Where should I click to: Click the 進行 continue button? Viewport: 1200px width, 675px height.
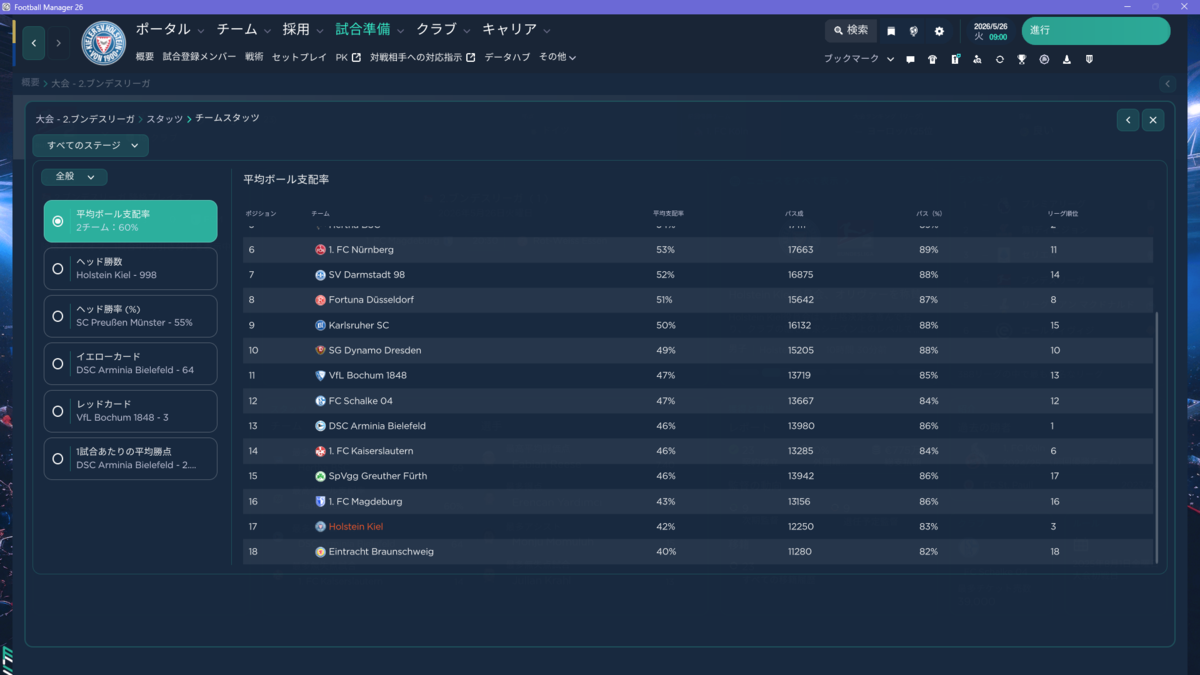1095,31
